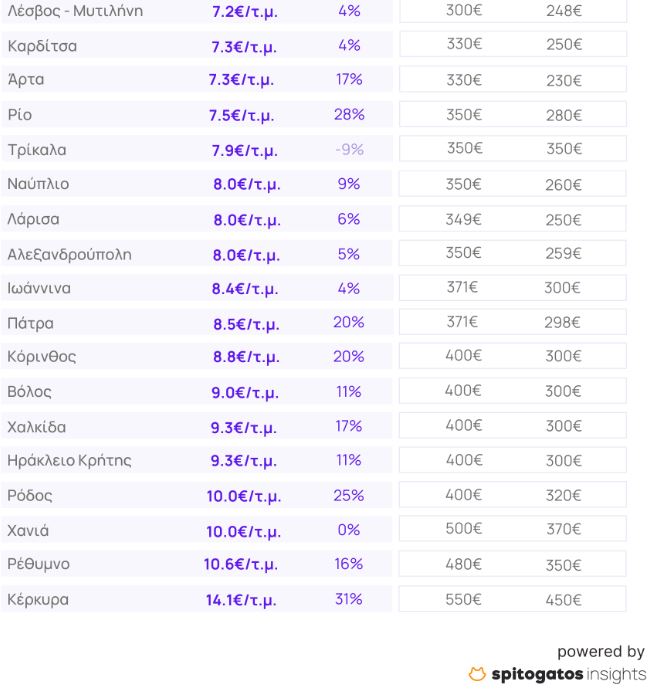This screenshot has height=698, width=659.
Task: Click the 500€ value in Χανιά row
Action: click(x=464, y=529)
